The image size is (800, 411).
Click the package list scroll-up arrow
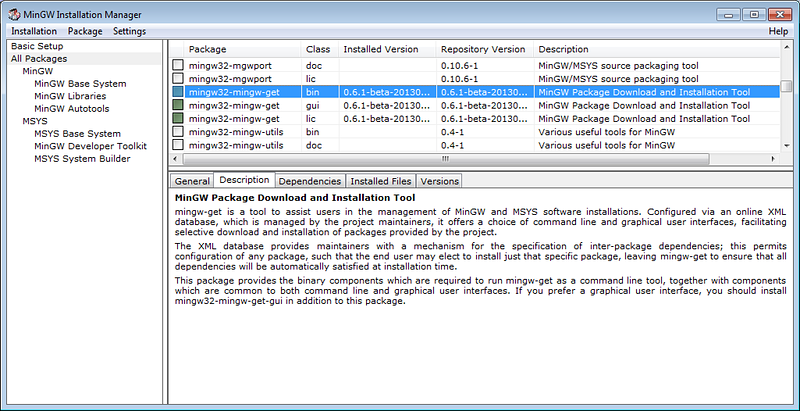pos(786,46)
